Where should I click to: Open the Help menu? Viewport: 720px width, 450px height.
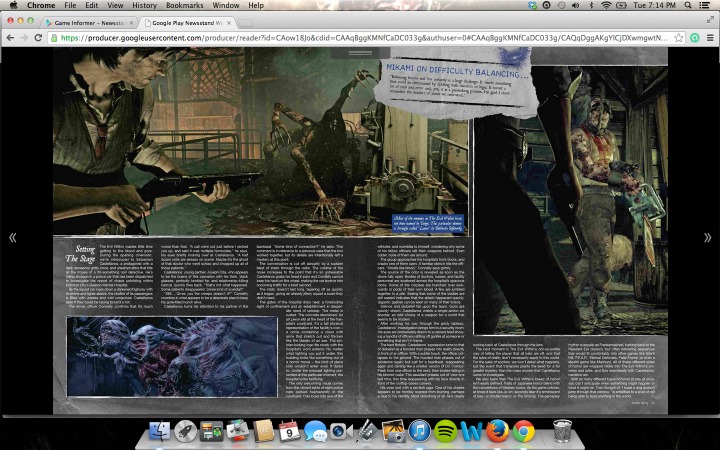click(256, 5)
